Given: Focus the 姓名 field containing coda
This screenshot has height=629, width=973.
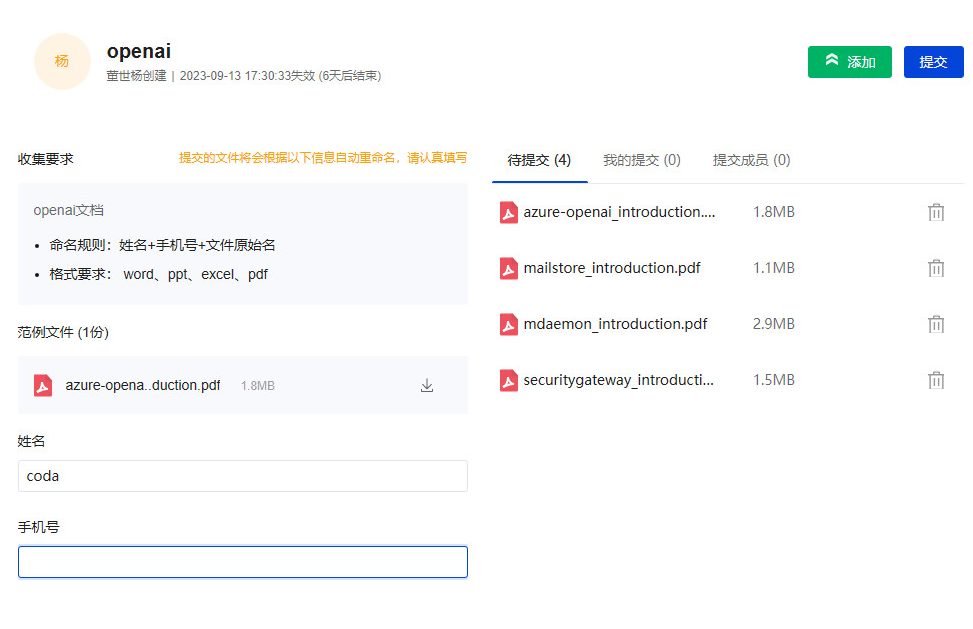Looking at the screenshot, I should pos(243,476).
